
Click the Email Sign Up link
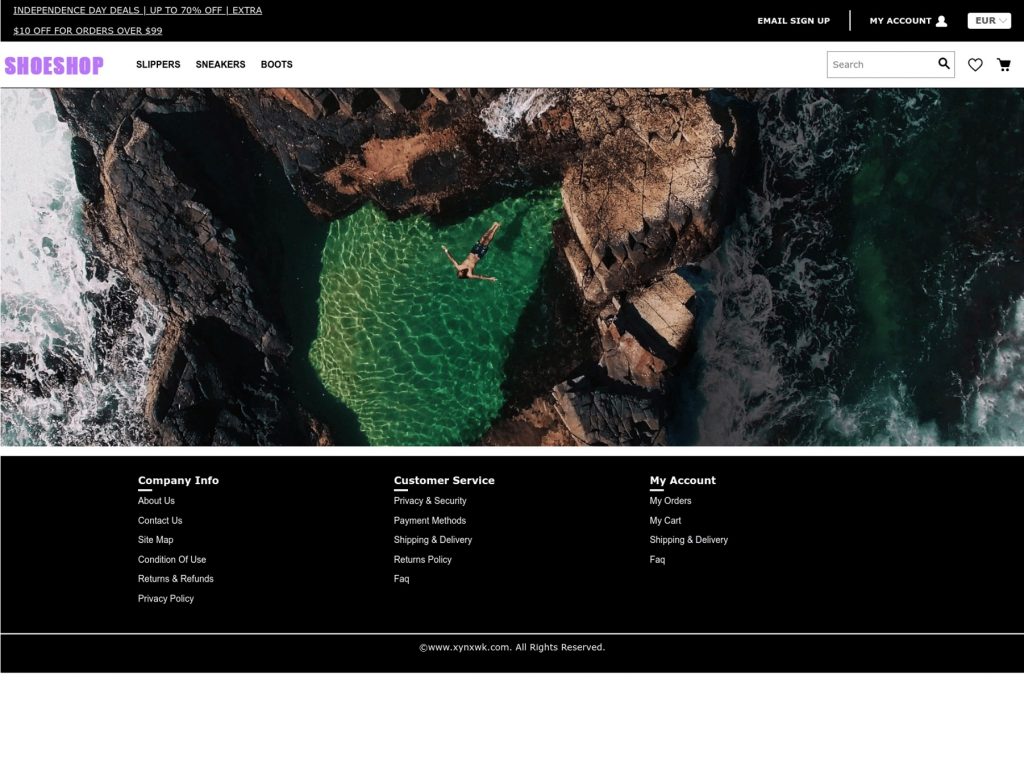(x=793, y=21)
